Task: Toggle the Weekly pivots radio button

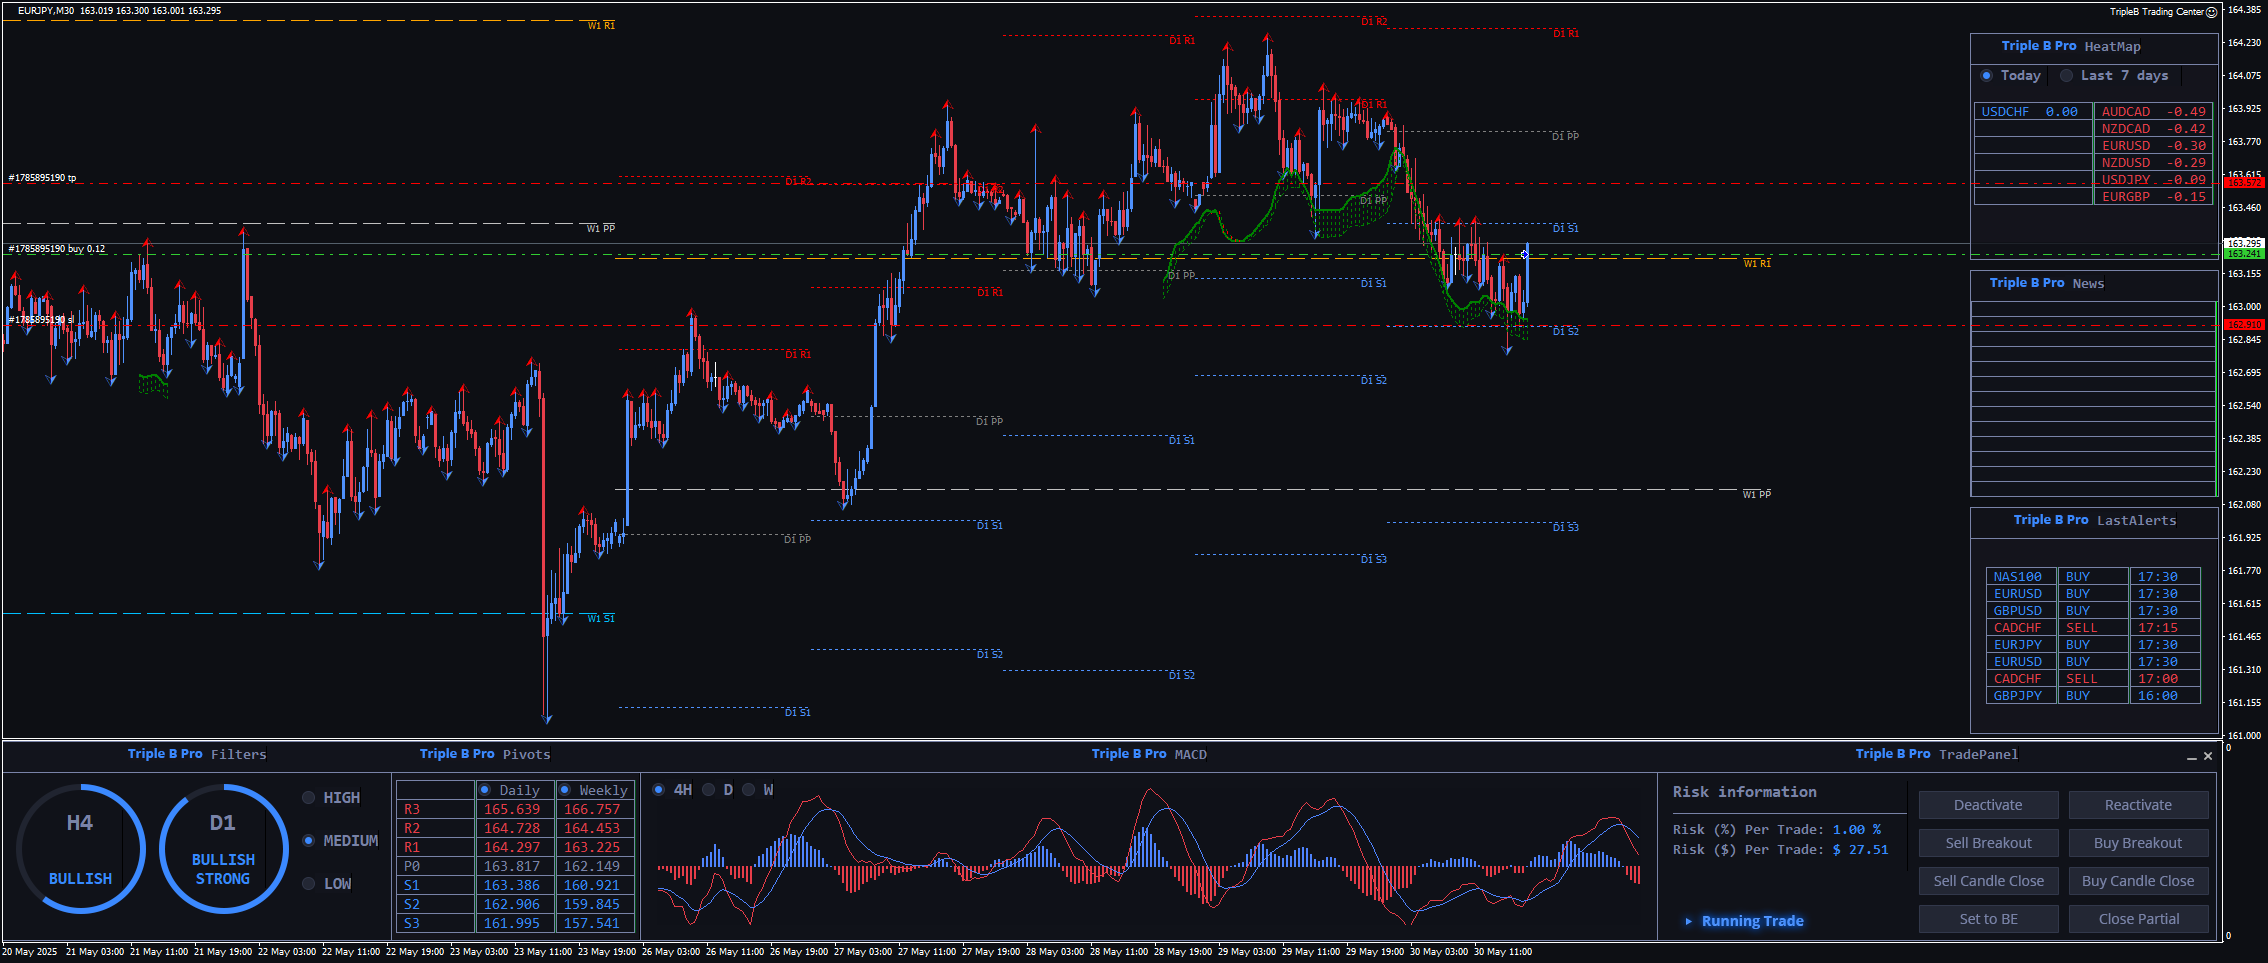Action: [565, 790]
